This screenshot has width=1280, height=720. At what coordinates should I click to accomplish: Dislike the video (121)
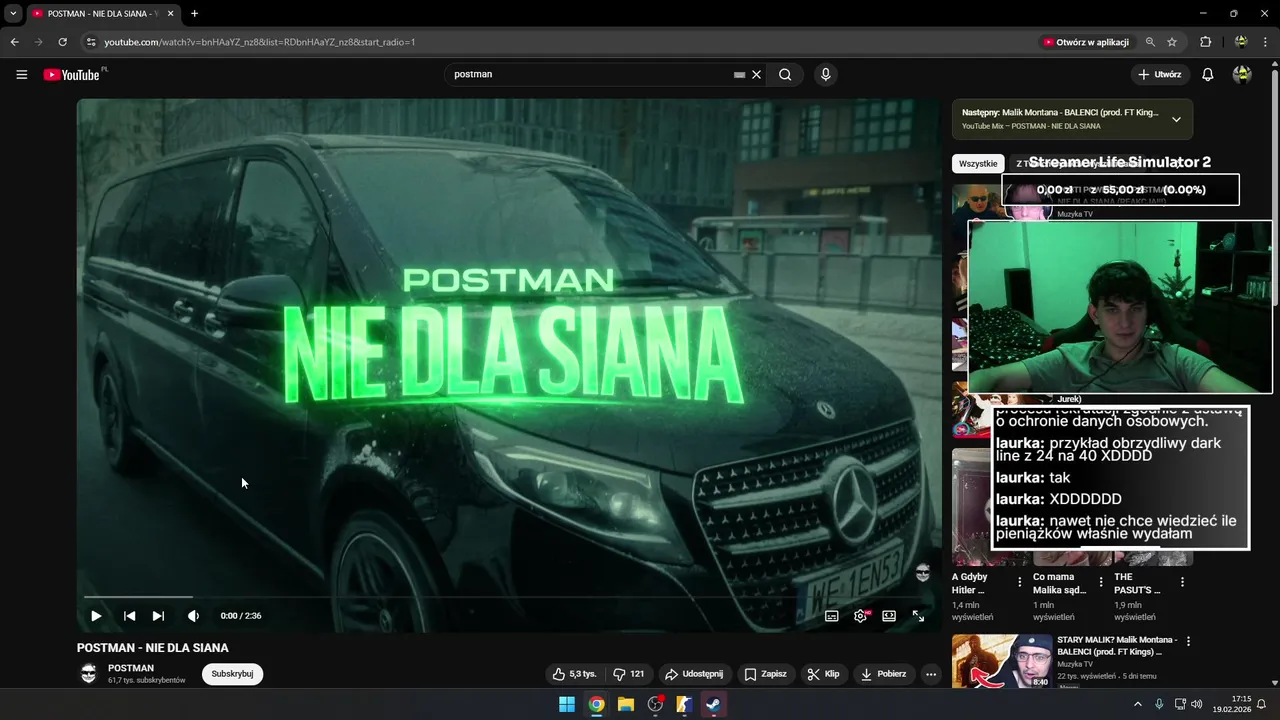coord(629,674)
